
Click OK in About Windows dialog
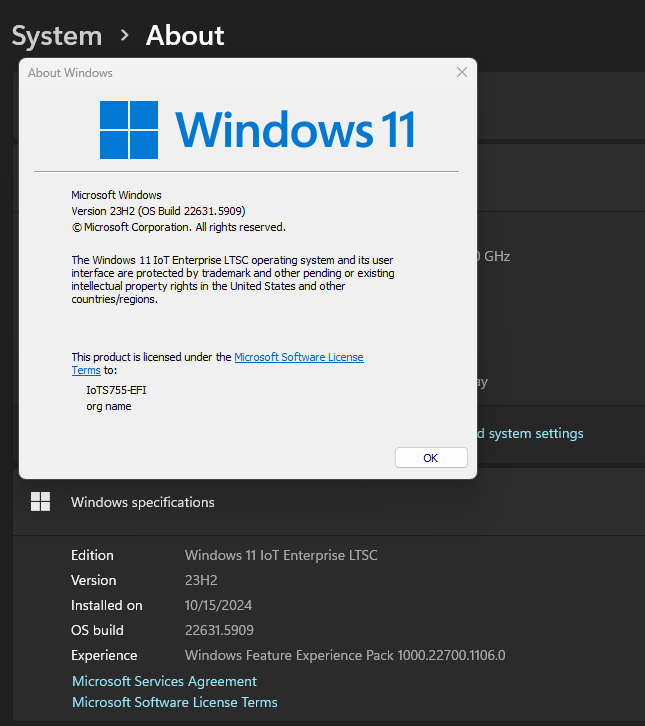coord(431,457)
